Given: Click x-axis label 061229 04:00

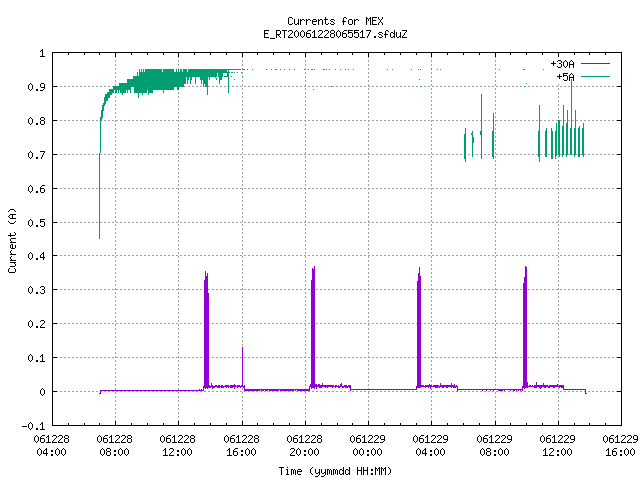Looking at the screenshot, I should [x=431, y=446].
